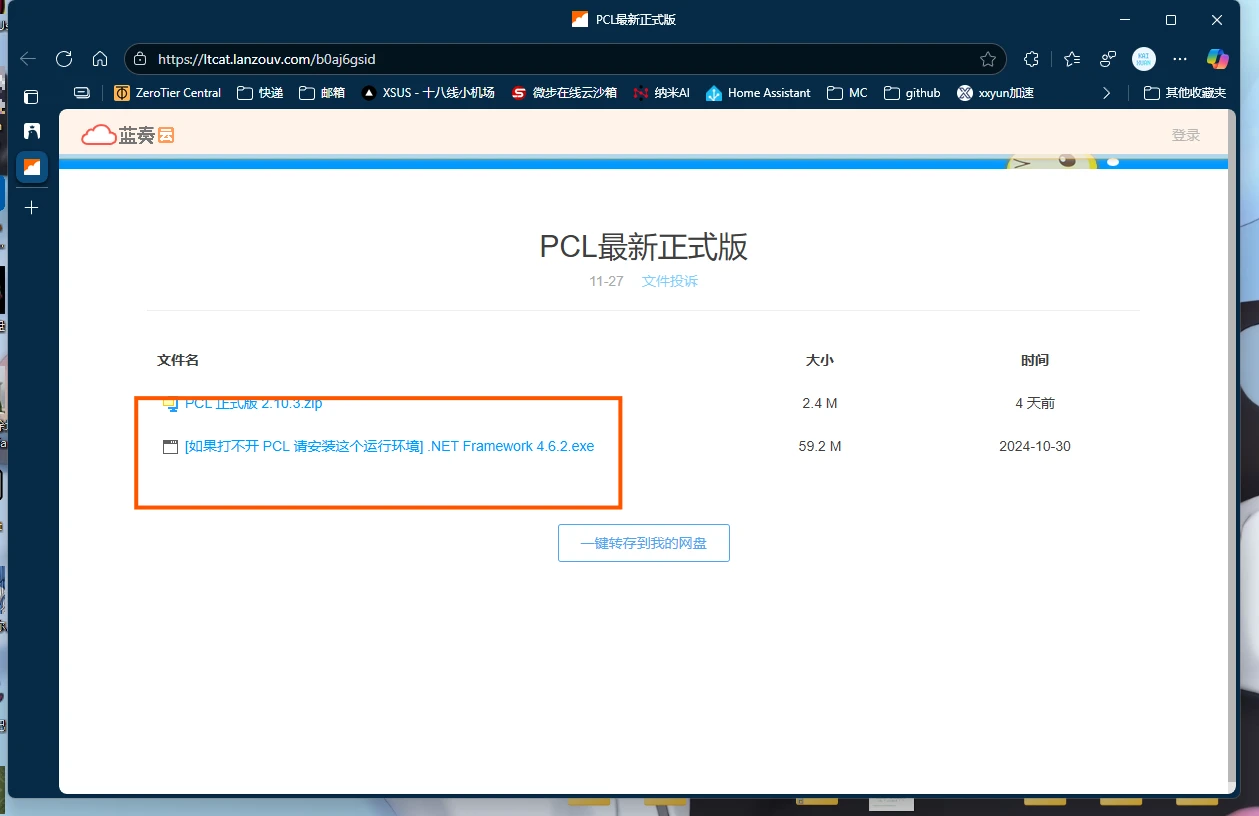Open the favorites list panel
This screenshot has width=1259, height=816.
pyautogui.click(x=1072, y=59)
